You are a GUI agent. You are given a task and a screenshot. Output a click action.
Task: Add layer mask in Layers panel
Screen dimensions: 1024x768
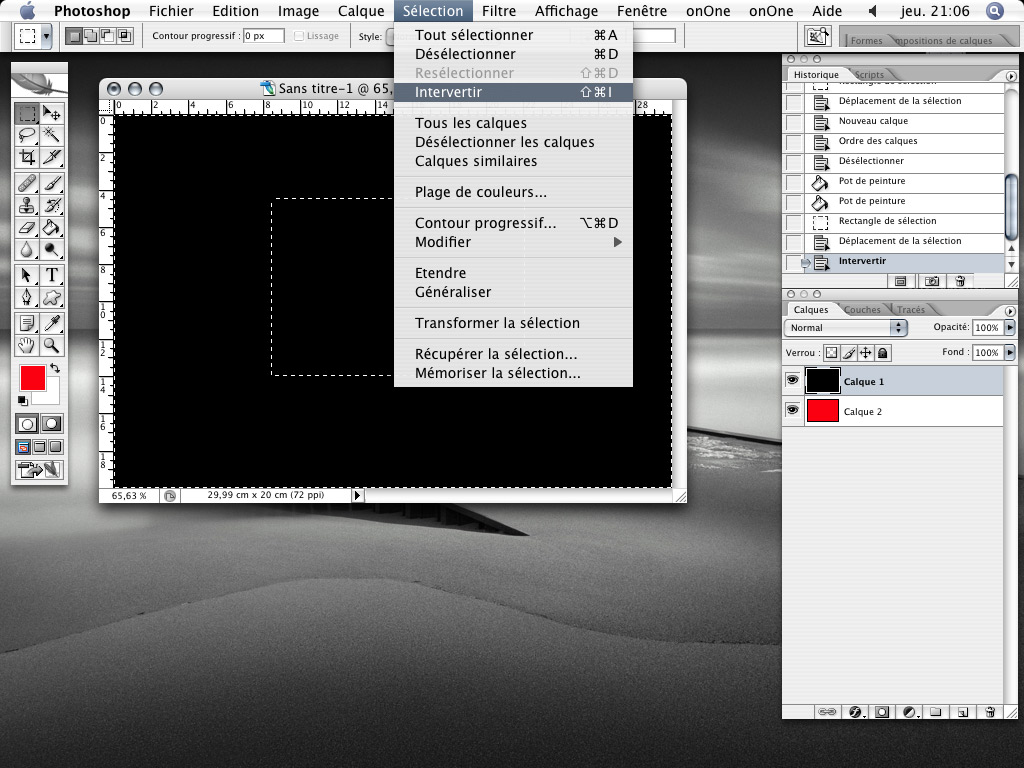882,712
